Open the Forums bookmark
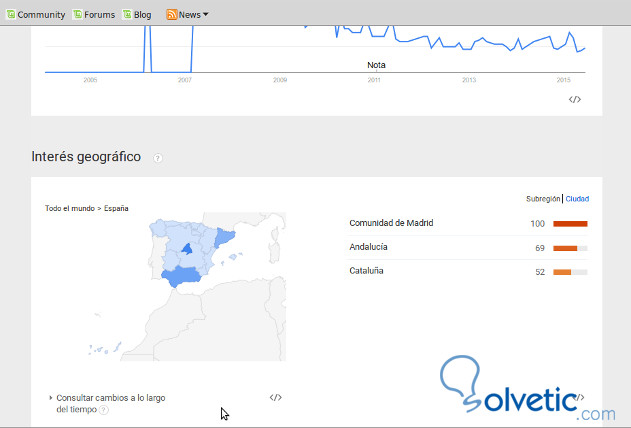The width and height of the screenshot is (631, 428). (x=94, y=15)
